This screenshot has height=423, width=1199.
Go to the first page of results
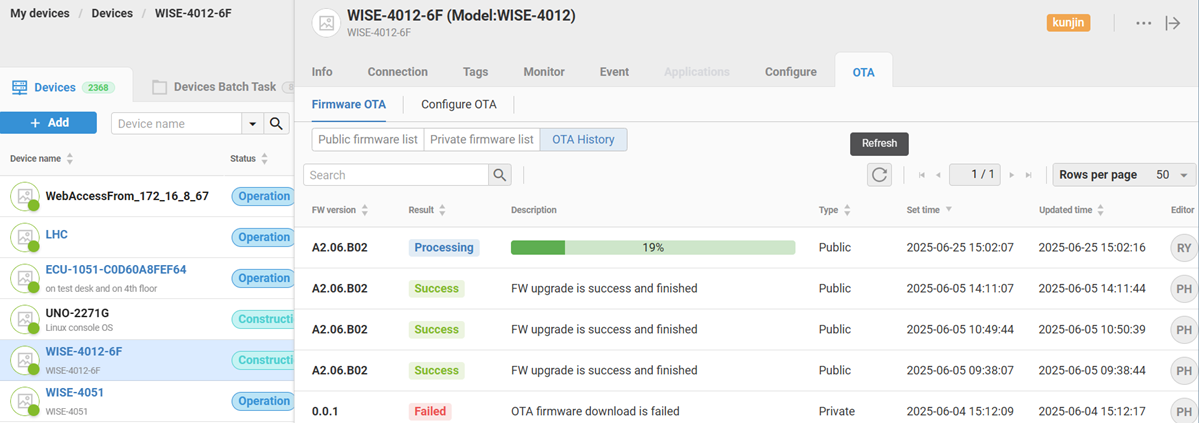(x=922, y=175)
